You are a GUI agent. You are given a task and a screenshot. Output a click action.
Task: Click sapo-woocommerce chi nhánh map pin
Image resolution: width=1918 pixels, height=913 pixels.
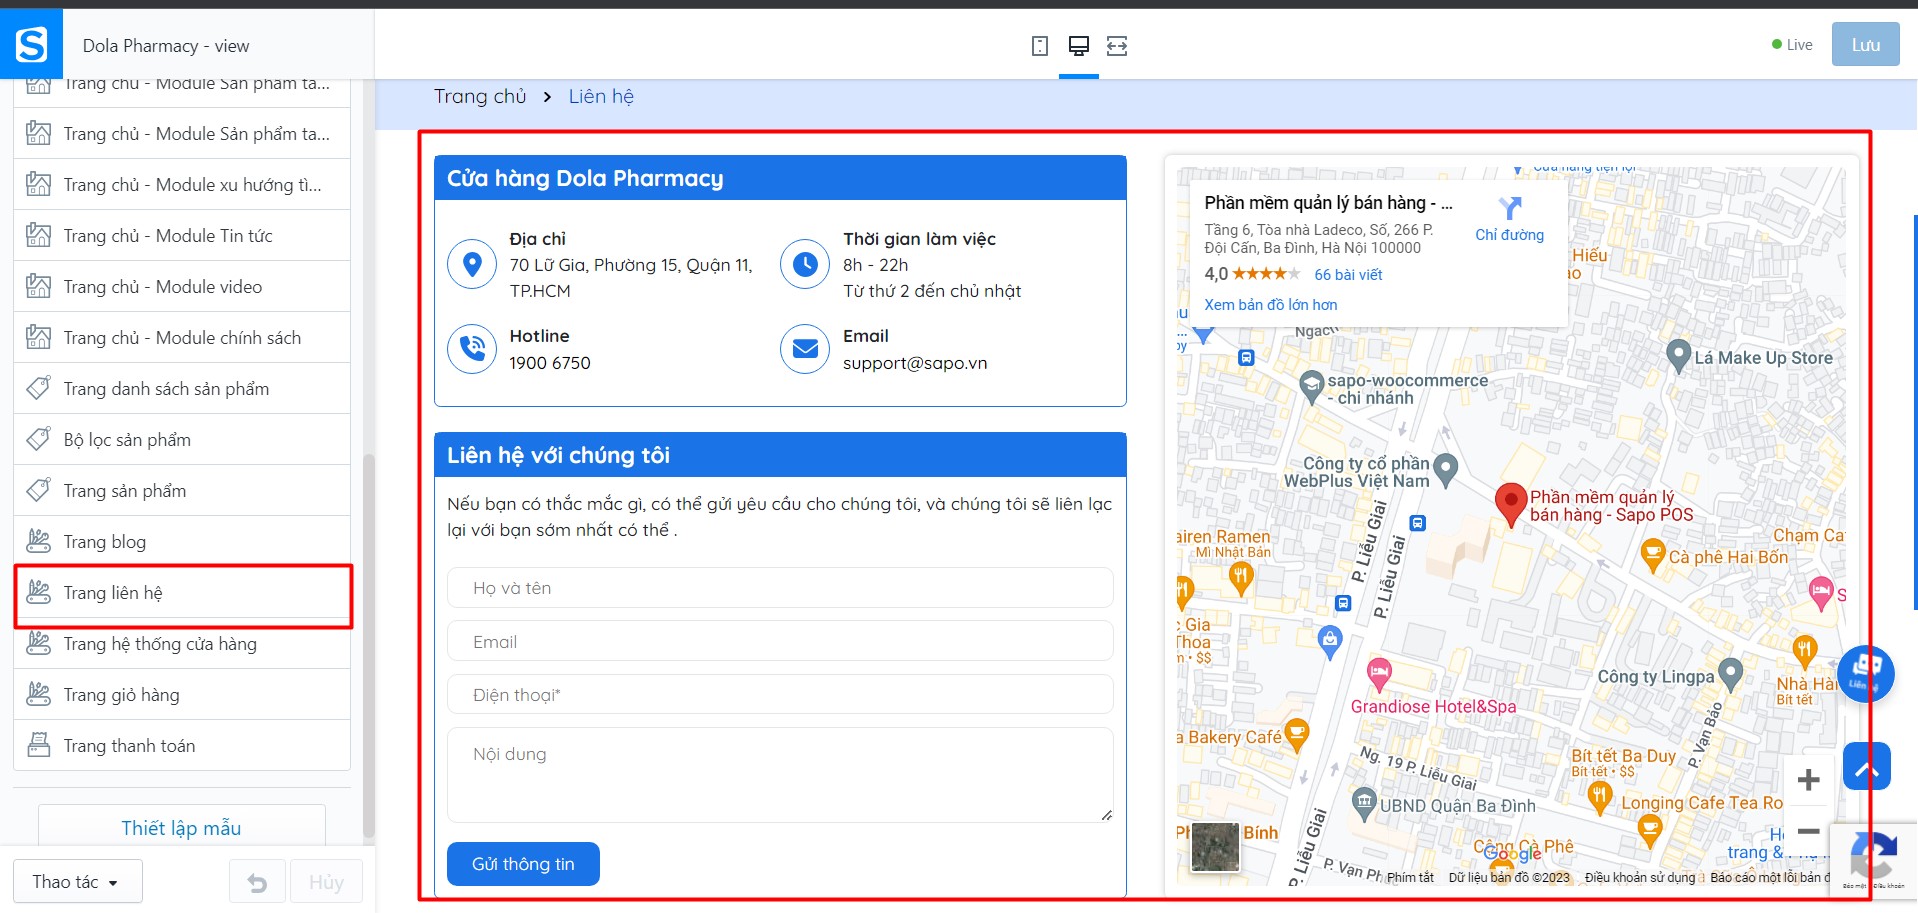click(x=1311, y=387)
